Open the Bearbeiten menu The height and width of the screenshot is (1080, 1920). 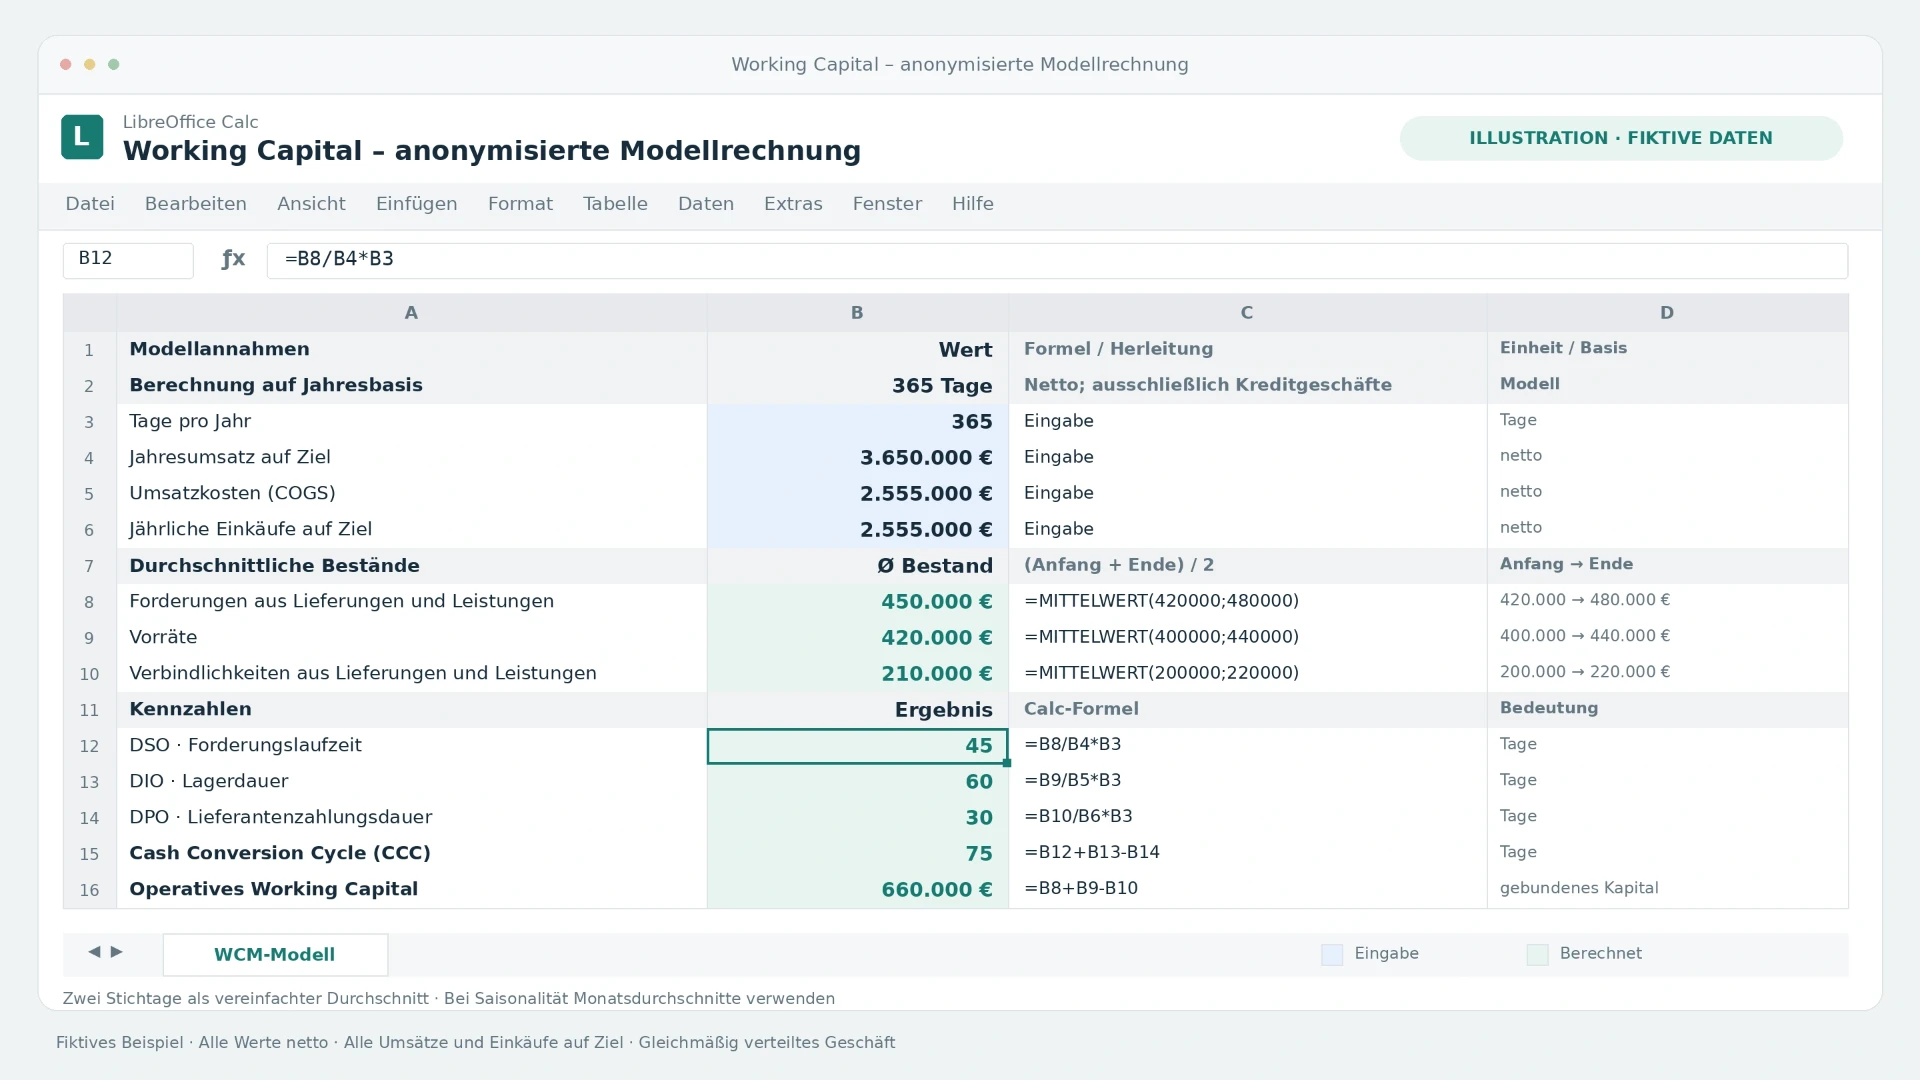pyautogui.click(x=196, y=204)
